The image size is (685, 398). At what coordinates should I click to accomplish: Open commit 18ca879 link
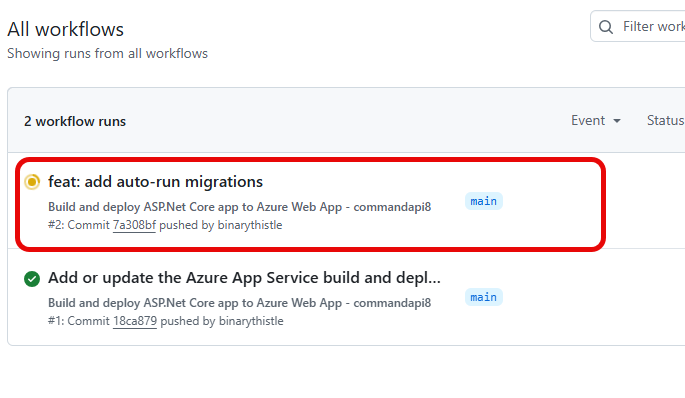point(135,321)
